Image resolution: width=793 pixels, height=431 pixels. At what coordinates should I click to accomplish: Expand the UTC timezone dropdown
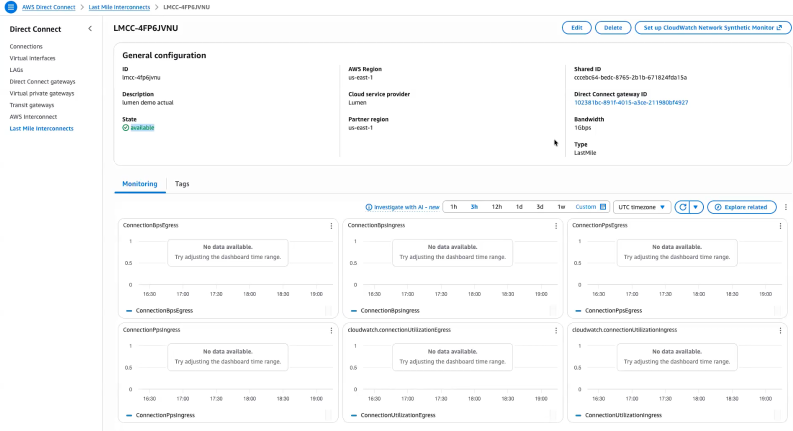[641, 207]
